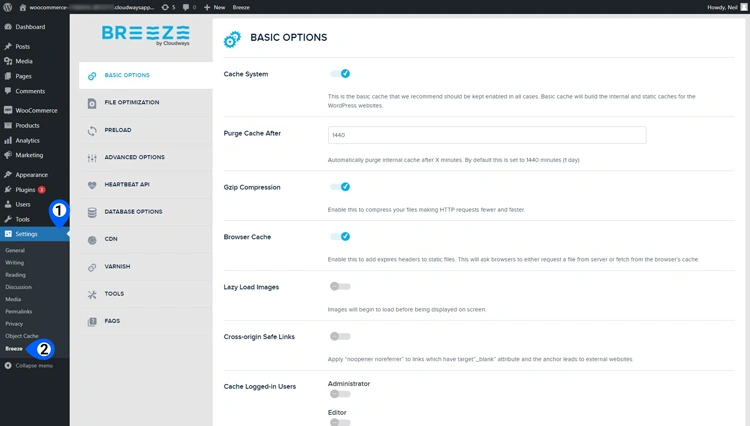
Task: Click the CDN globe icon
Action: click(92, 239)
